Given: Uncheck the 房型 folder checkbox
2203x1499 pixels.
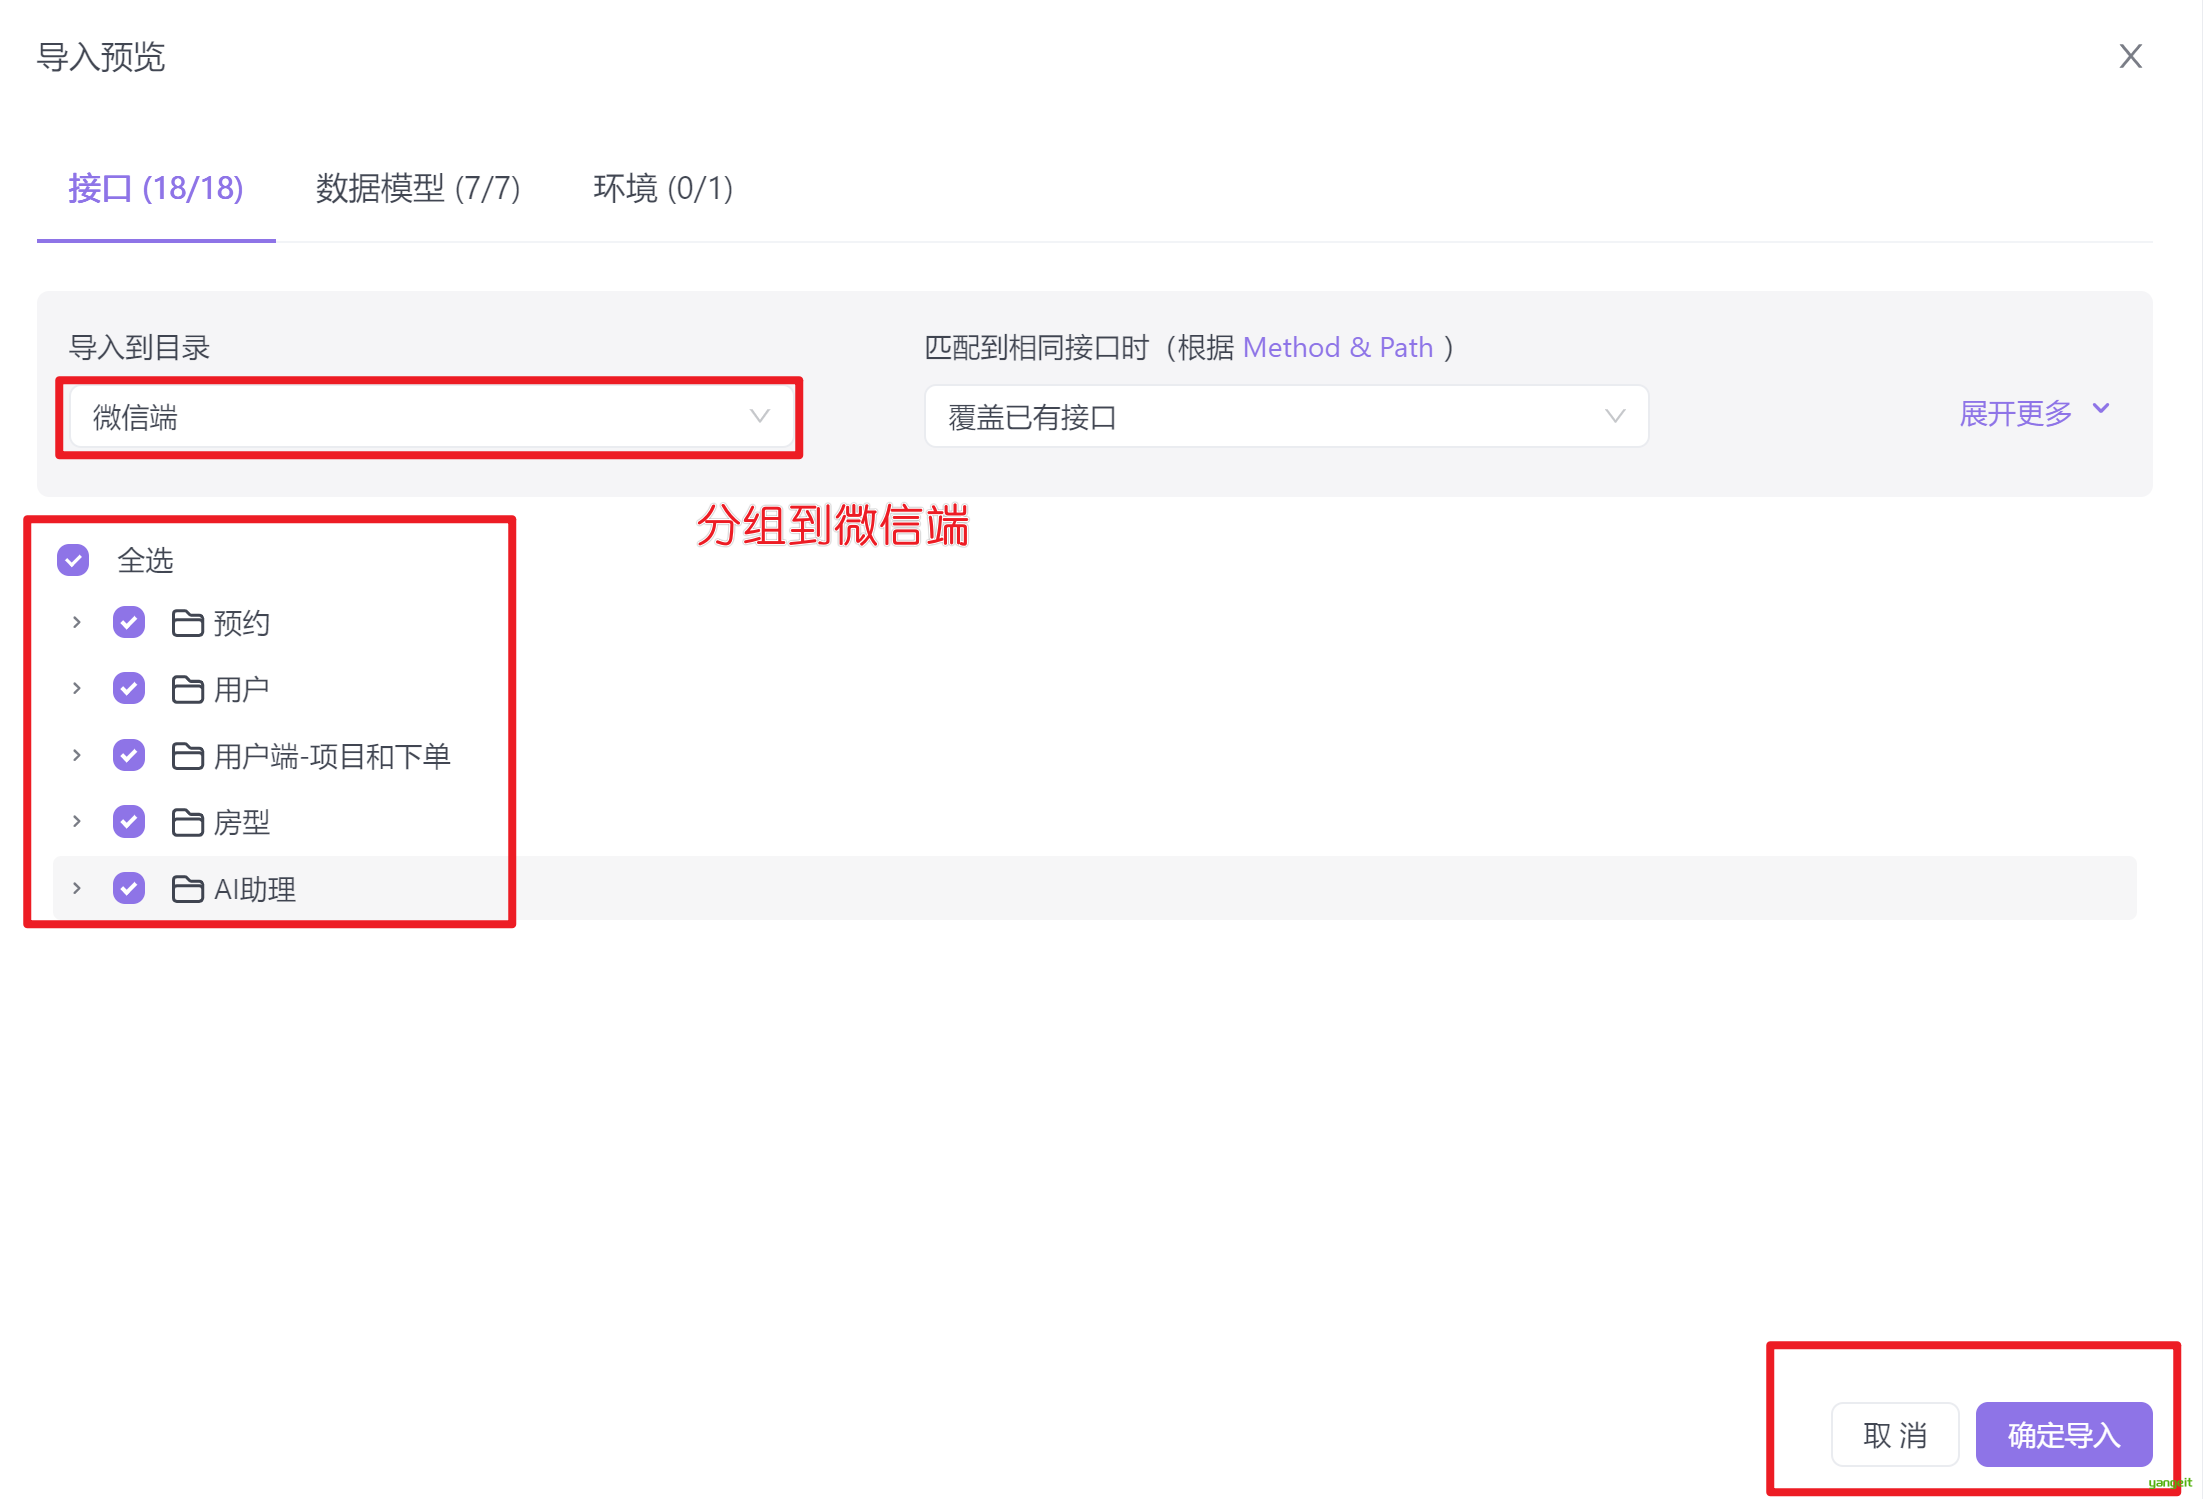Looking at the screenshot, I should (x=129, y=821).
